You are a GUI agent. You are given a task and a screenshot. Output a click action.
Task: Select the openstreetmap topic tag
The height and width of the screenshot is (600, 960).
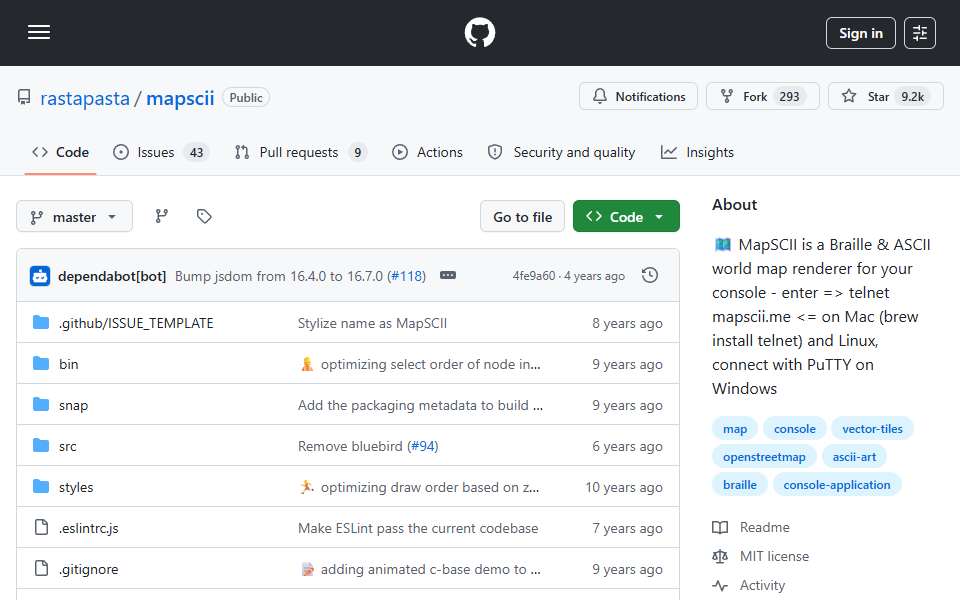[x=764, y=457]
